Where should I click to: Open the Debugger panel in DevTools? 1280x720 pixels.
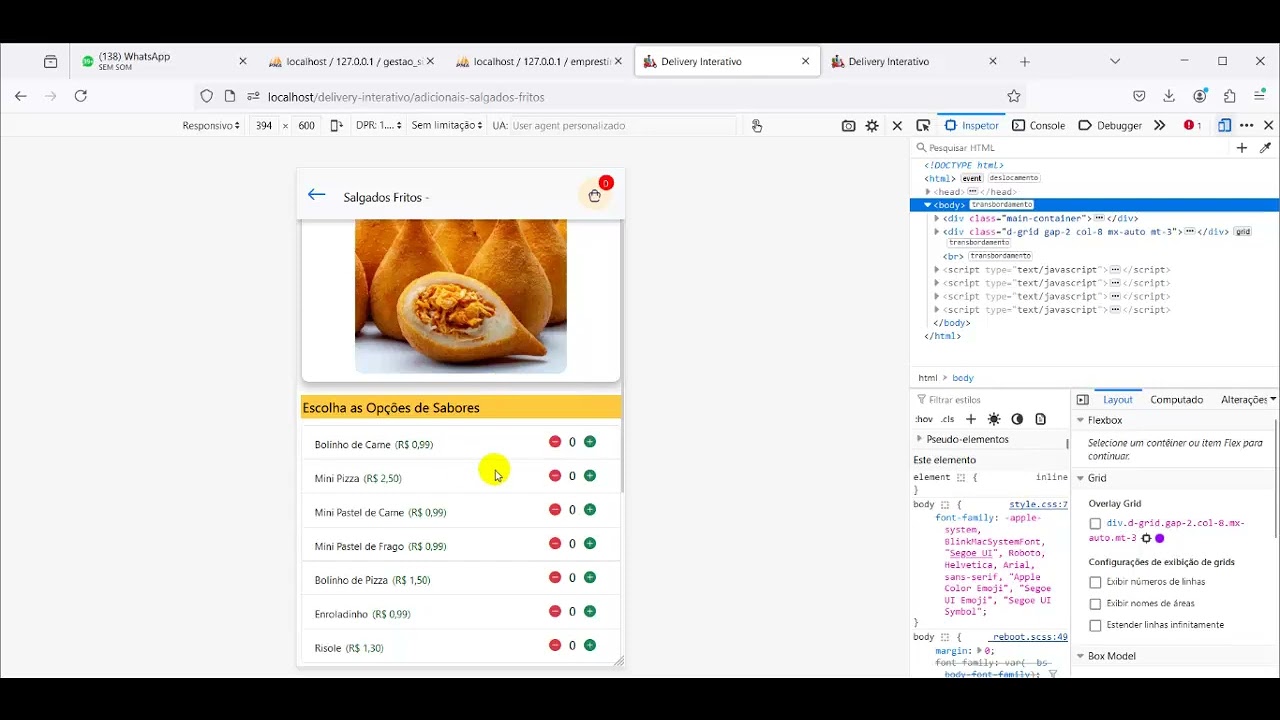click(1110, 125)
